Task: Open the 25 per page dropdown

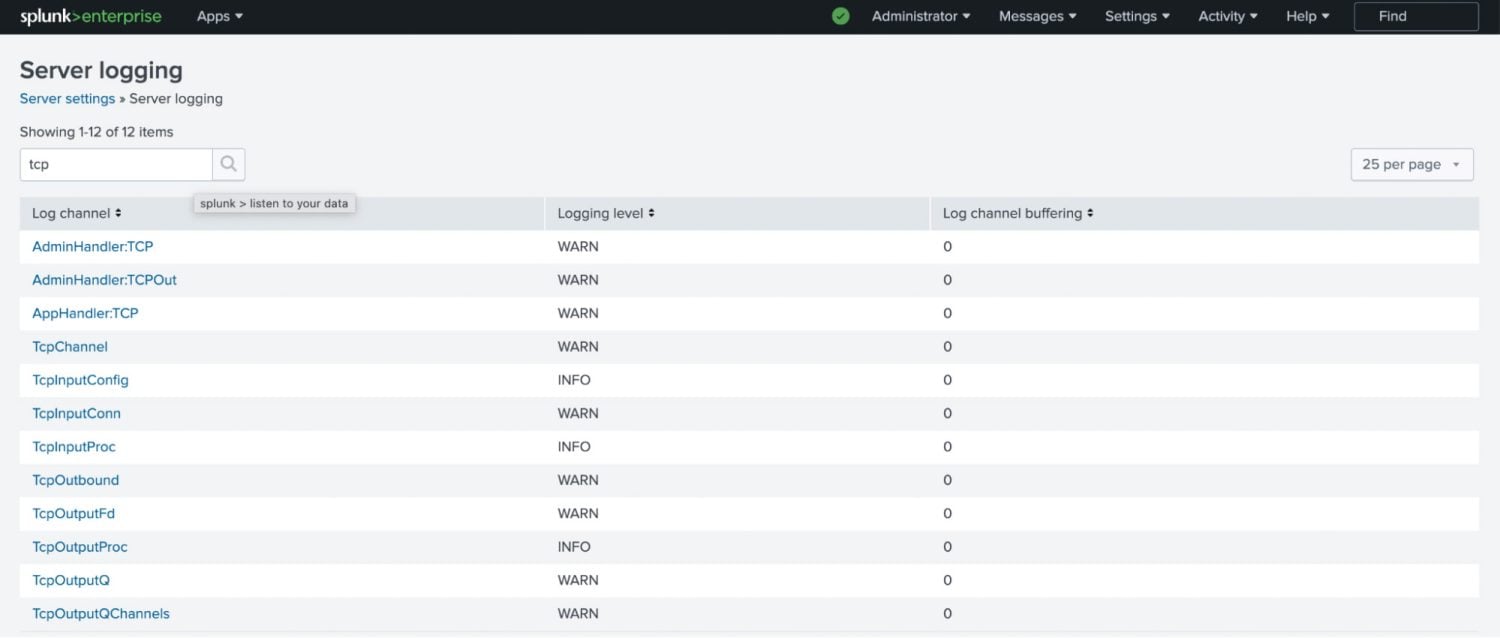Action: [1411, 164]
